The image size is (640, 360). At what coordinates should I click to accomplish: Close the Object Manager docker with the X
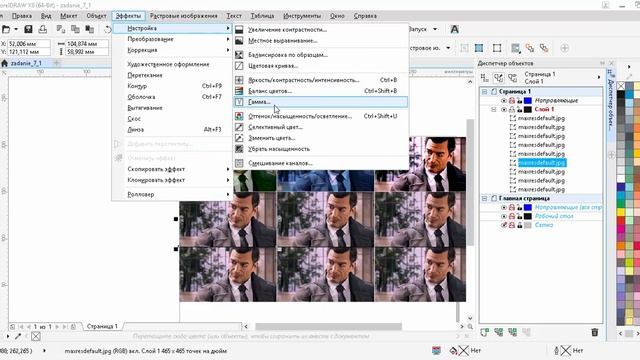point(611,63)
